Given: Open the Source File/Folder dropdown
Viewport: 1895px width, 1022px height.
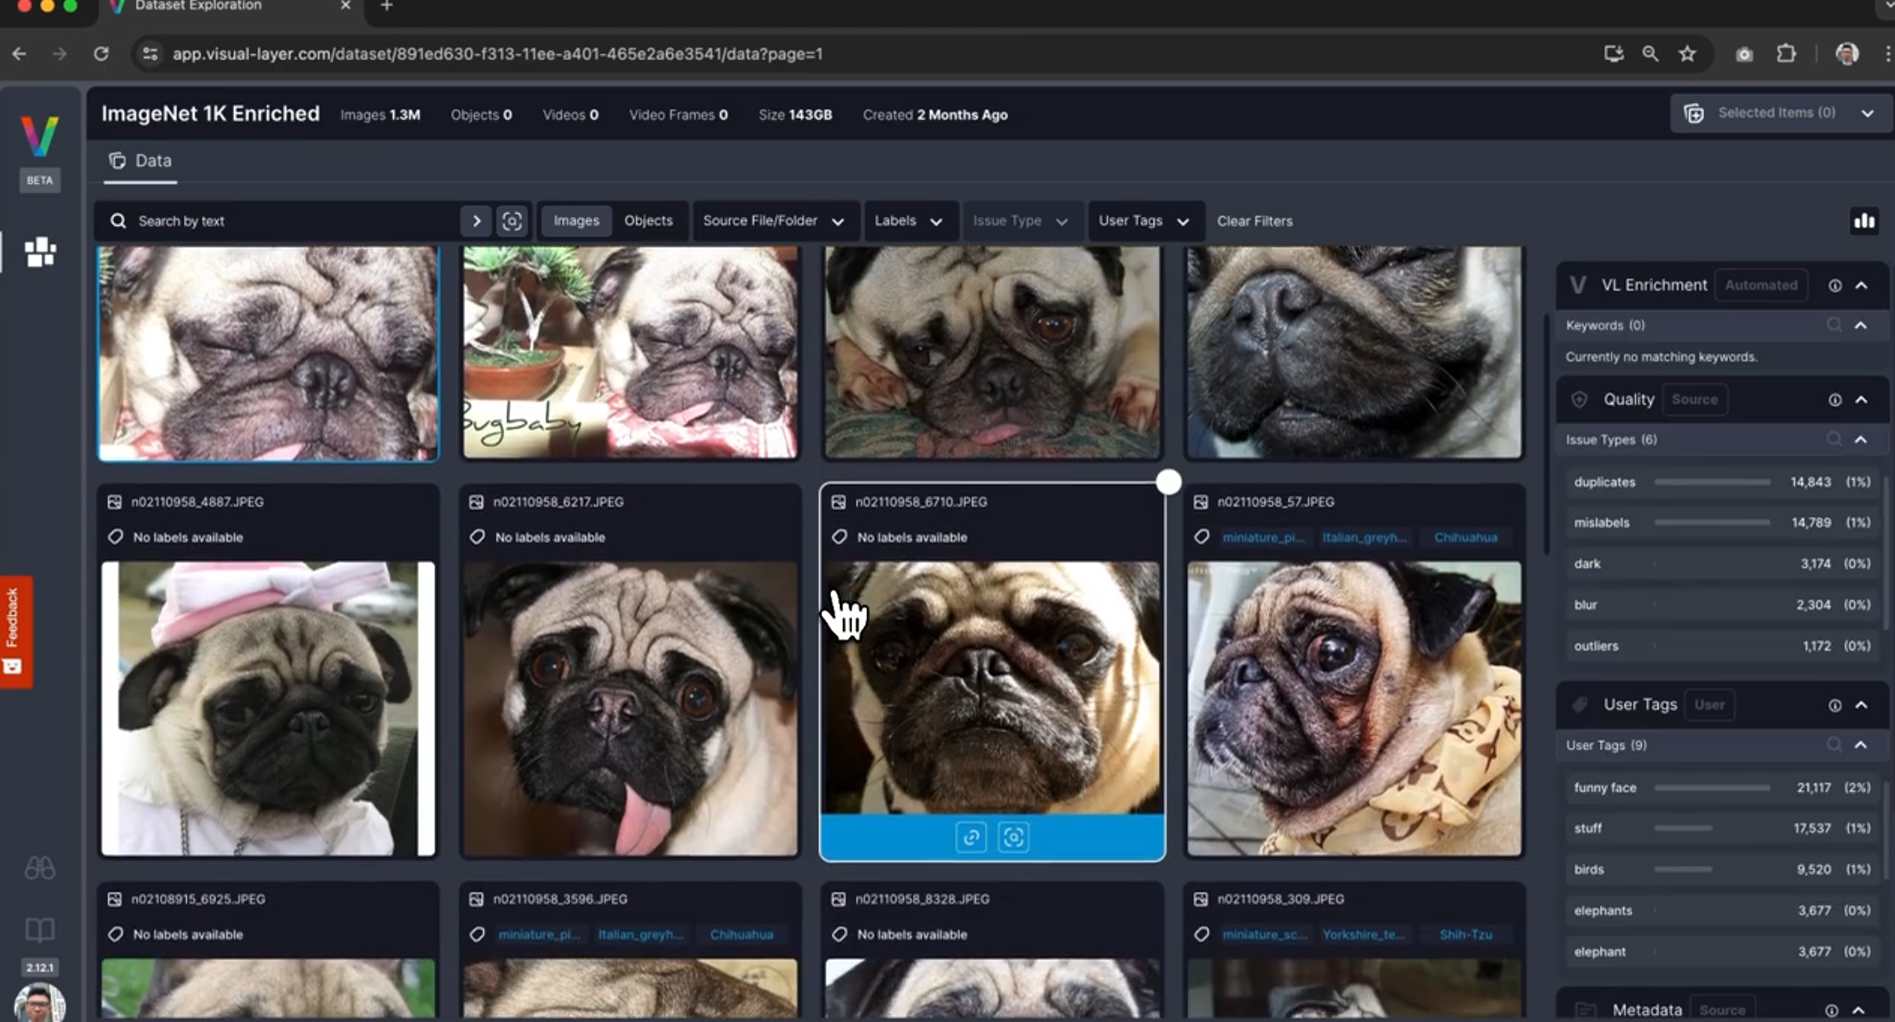Looking at the screenshot, I should click(773, 221).
